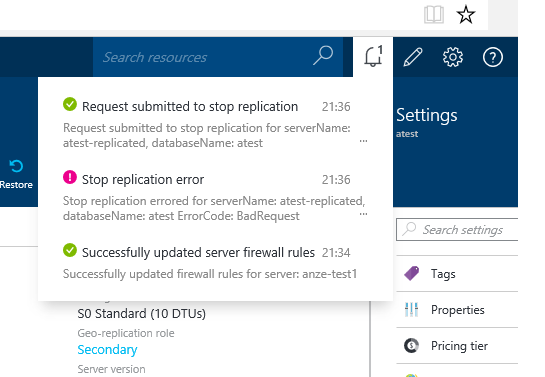Click the firewall description mentioning anze-test1
Image resolution: width=545 pixels, height=377 pixels.
coord(210,274)
